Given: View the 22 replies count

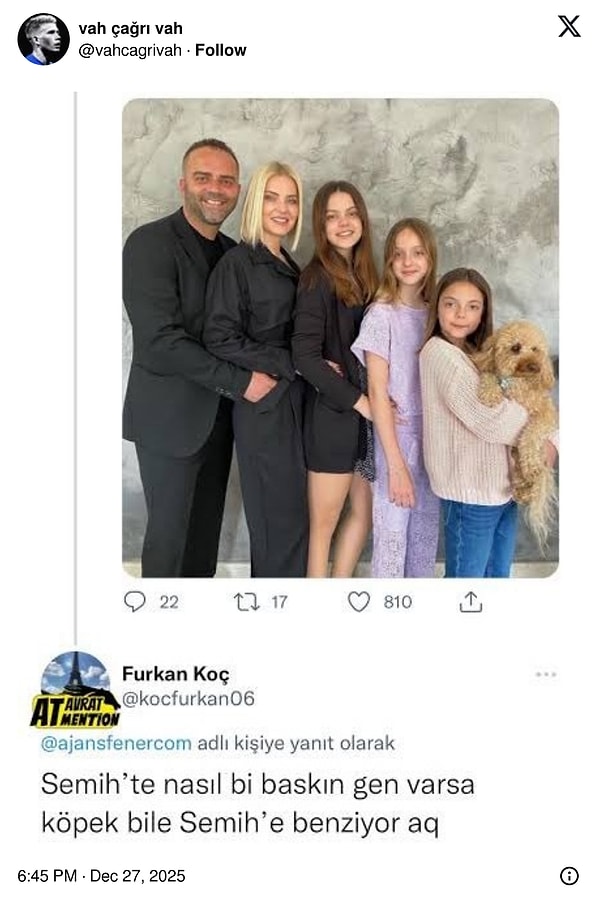Looking at the screenshot, I should pyautogui.click(x=169, y=602).
